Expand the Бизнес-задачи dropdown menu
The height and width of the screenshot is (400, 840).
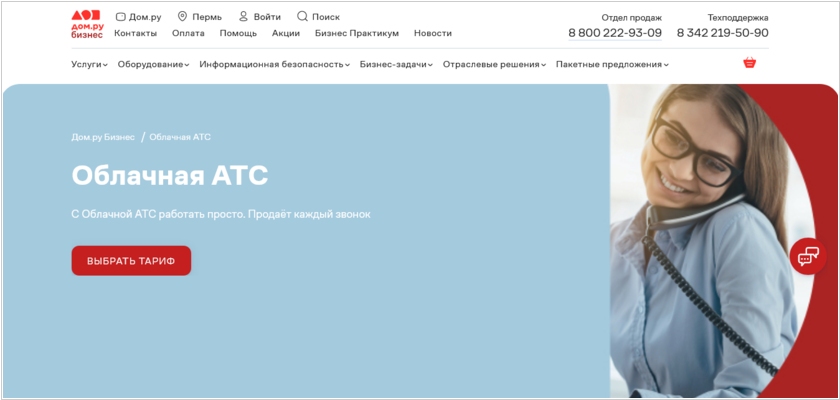(396, 64)
